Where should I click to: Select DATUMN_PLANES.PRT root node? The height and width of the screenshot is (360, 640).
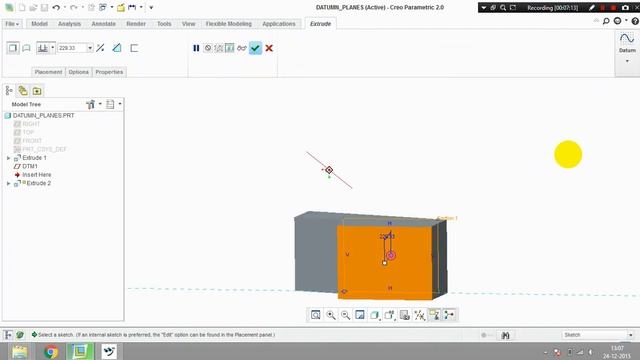coord(40,116)
